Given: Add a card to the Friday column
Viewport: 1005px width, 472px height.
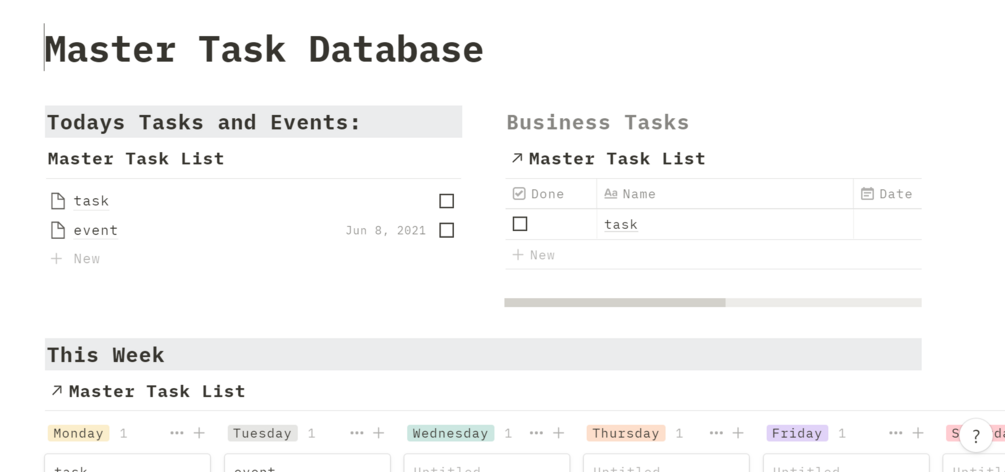Looking at the screenshot, I should pos(918,433).
